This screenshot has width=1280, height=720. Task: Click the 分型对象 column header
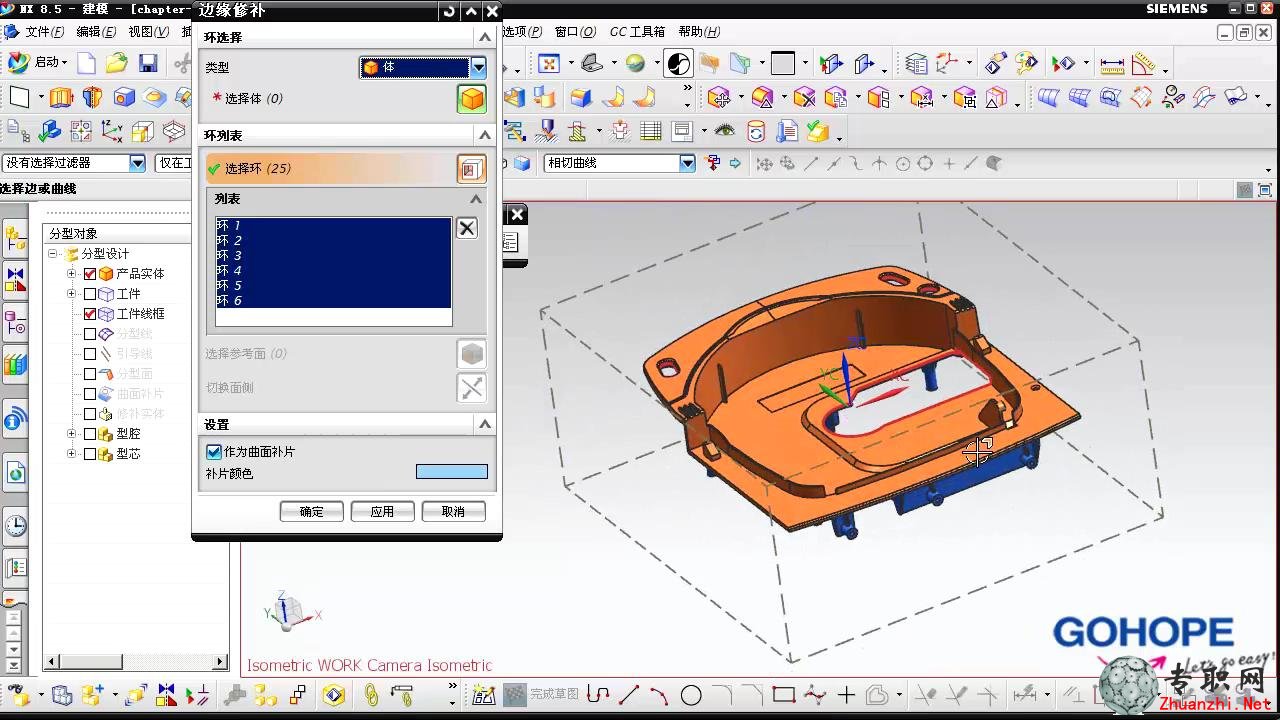118,234
